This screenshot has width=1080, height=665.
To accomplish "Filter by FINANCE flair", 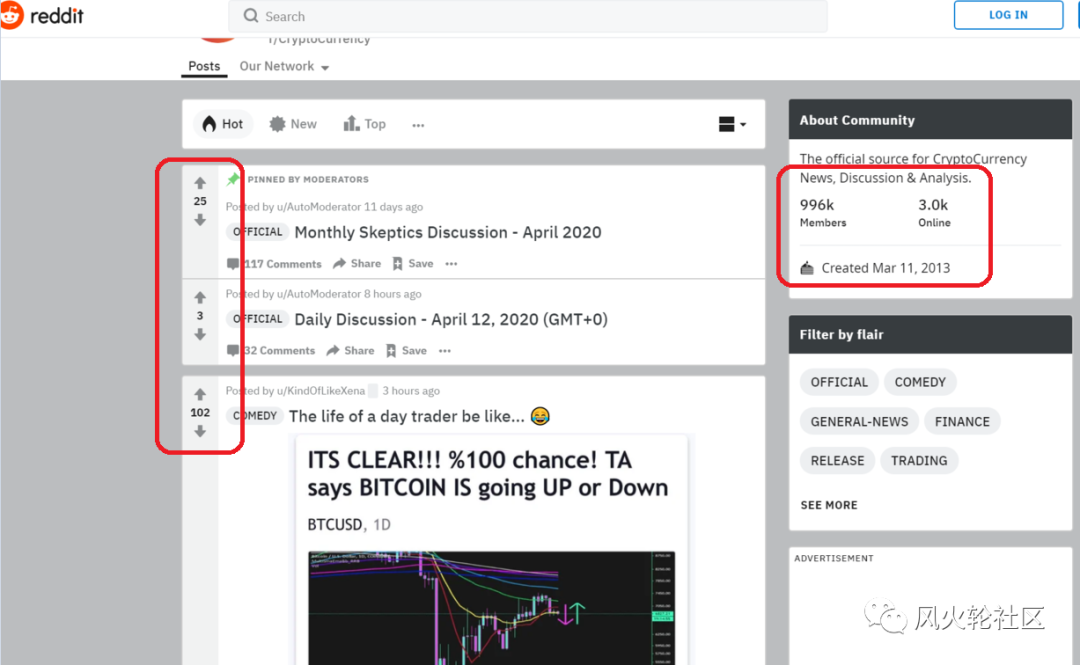I will click(962, 422).
